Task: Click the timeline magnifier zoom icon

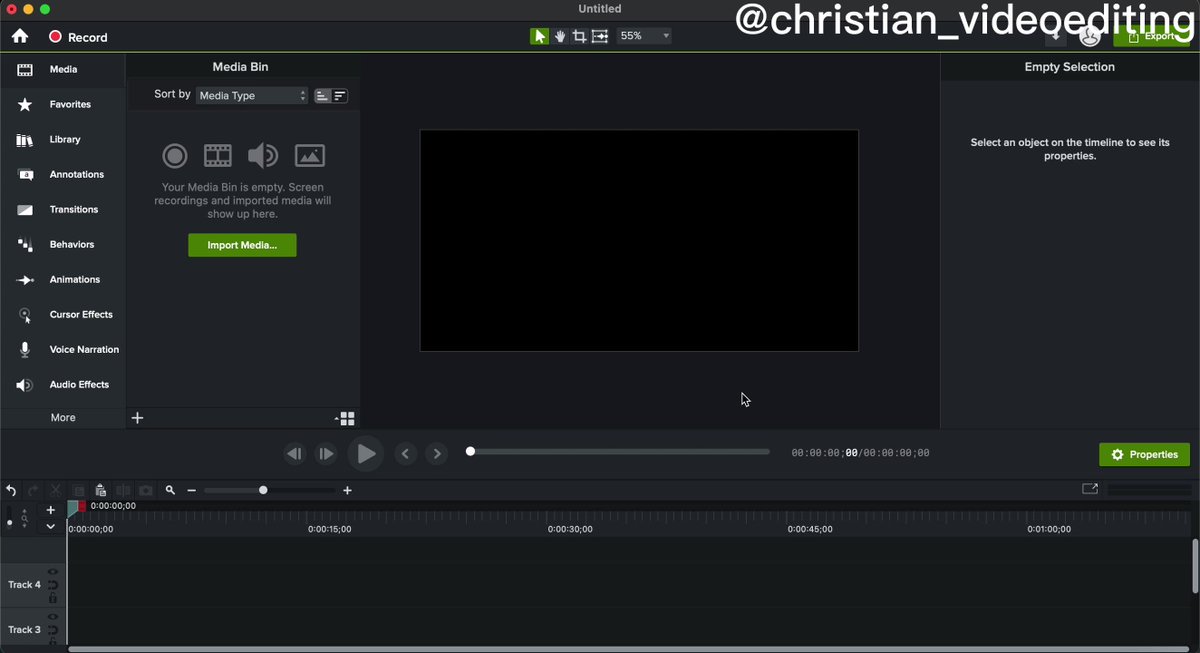Action: coord(171,490)
